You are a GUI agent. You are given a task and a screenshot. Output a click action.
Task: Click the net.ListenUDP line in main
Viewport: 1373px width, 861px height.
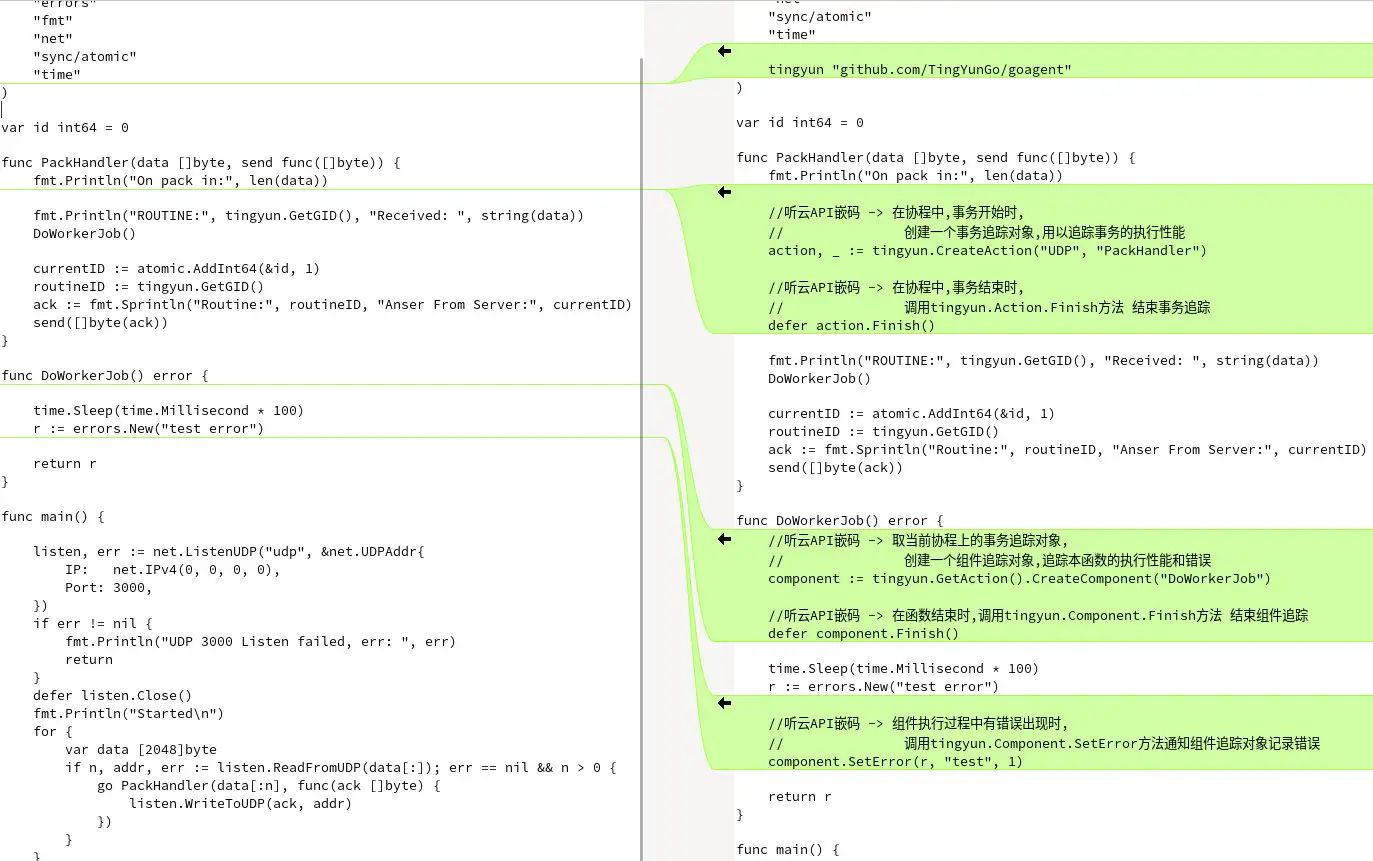[x=229, y=552]
